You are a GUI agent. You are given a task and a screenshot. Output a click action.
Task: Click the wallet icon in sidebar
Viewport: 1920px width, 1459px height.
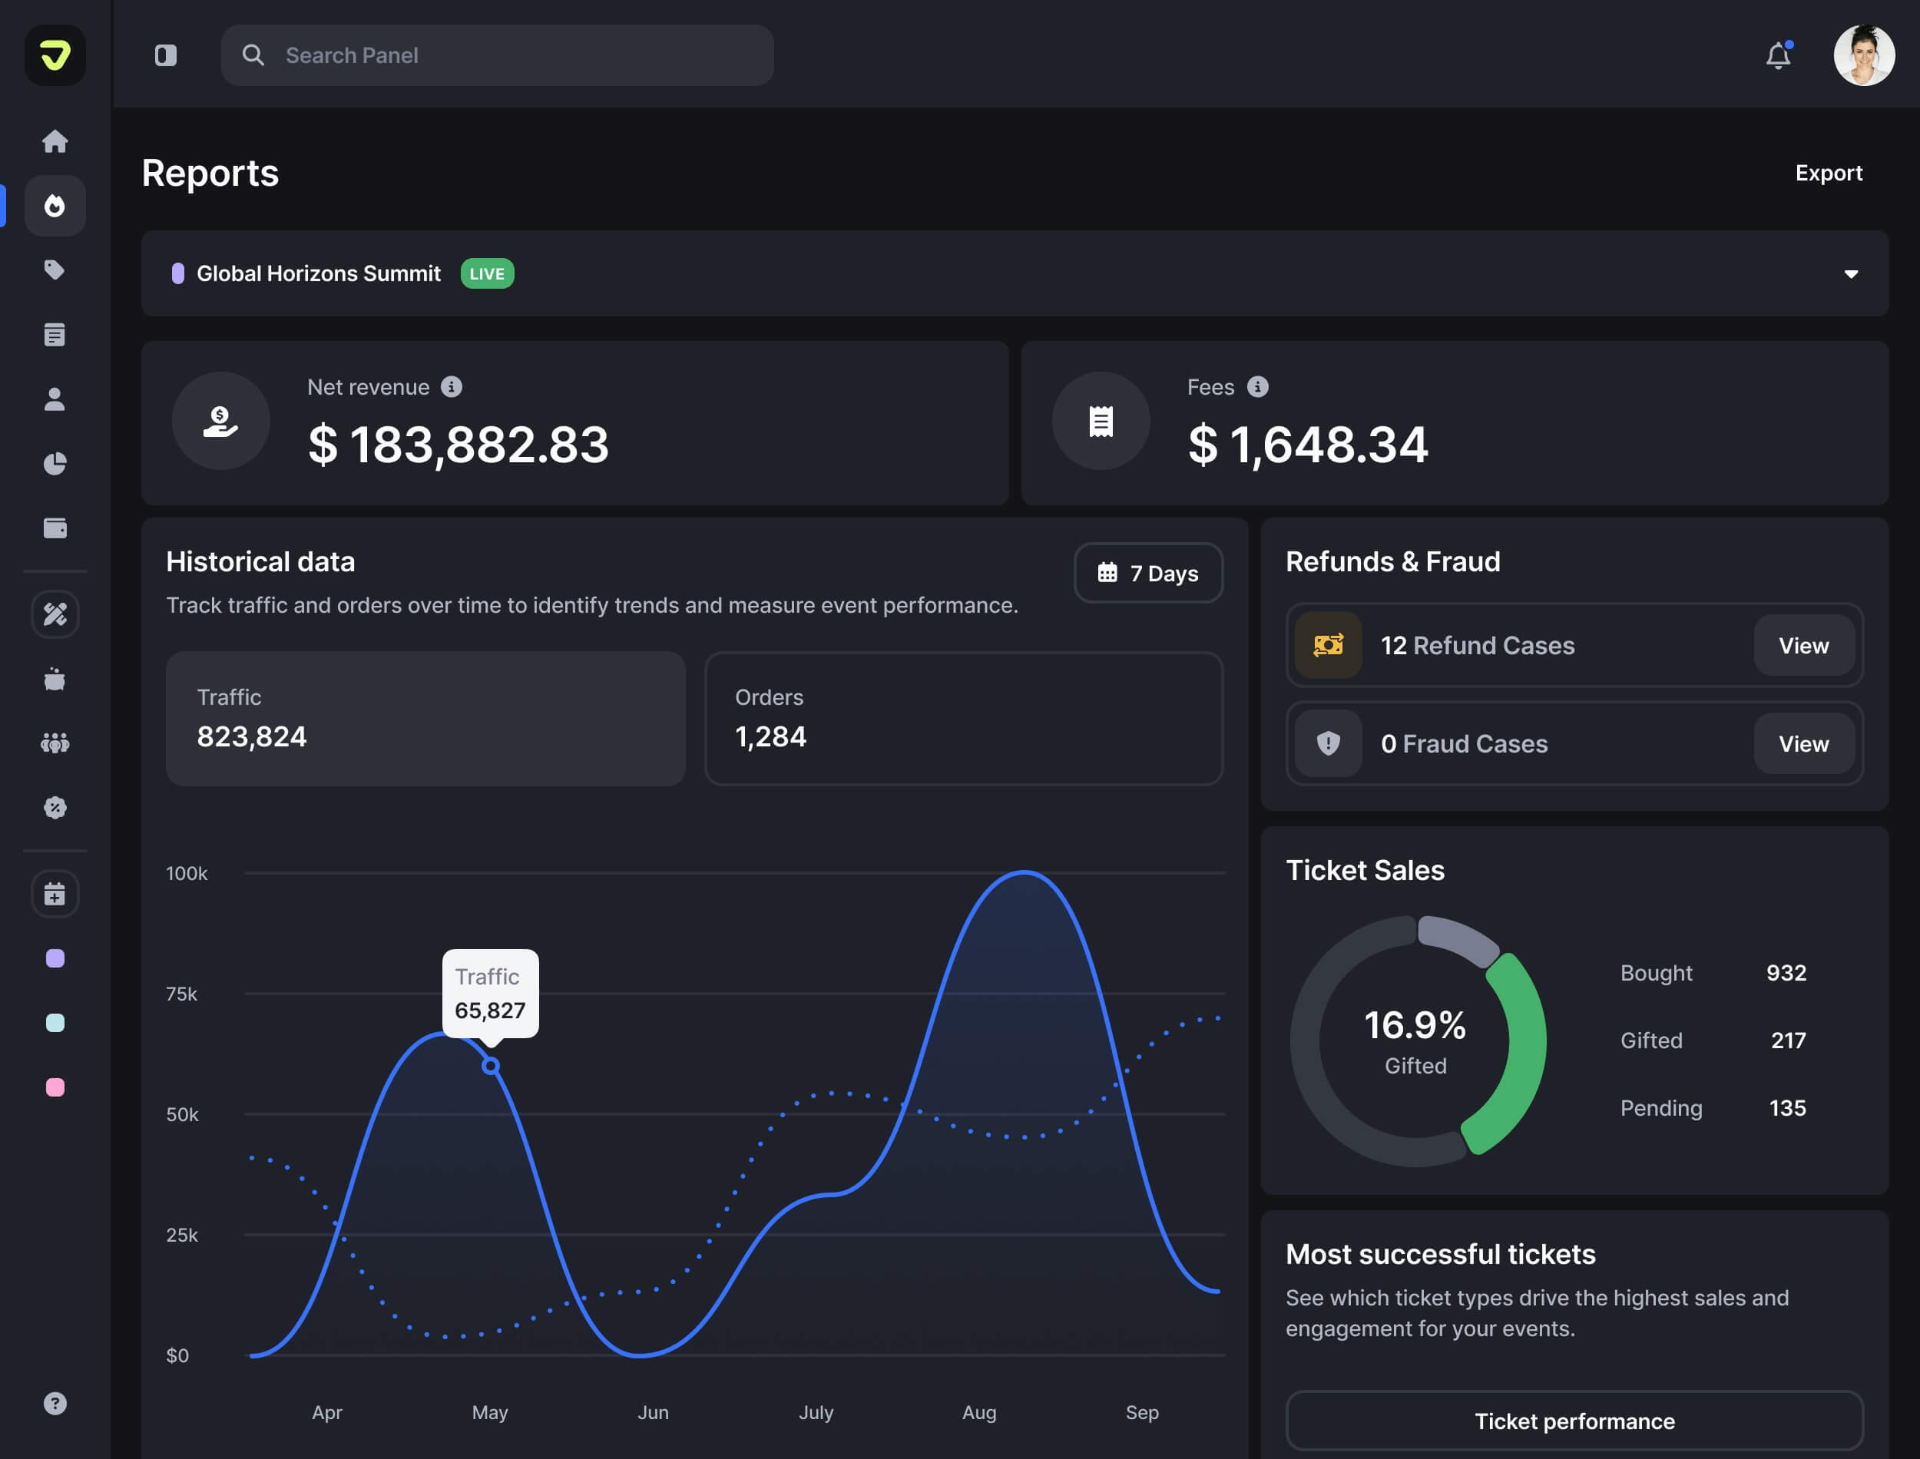pyautogui.click(x=55, y=528)
